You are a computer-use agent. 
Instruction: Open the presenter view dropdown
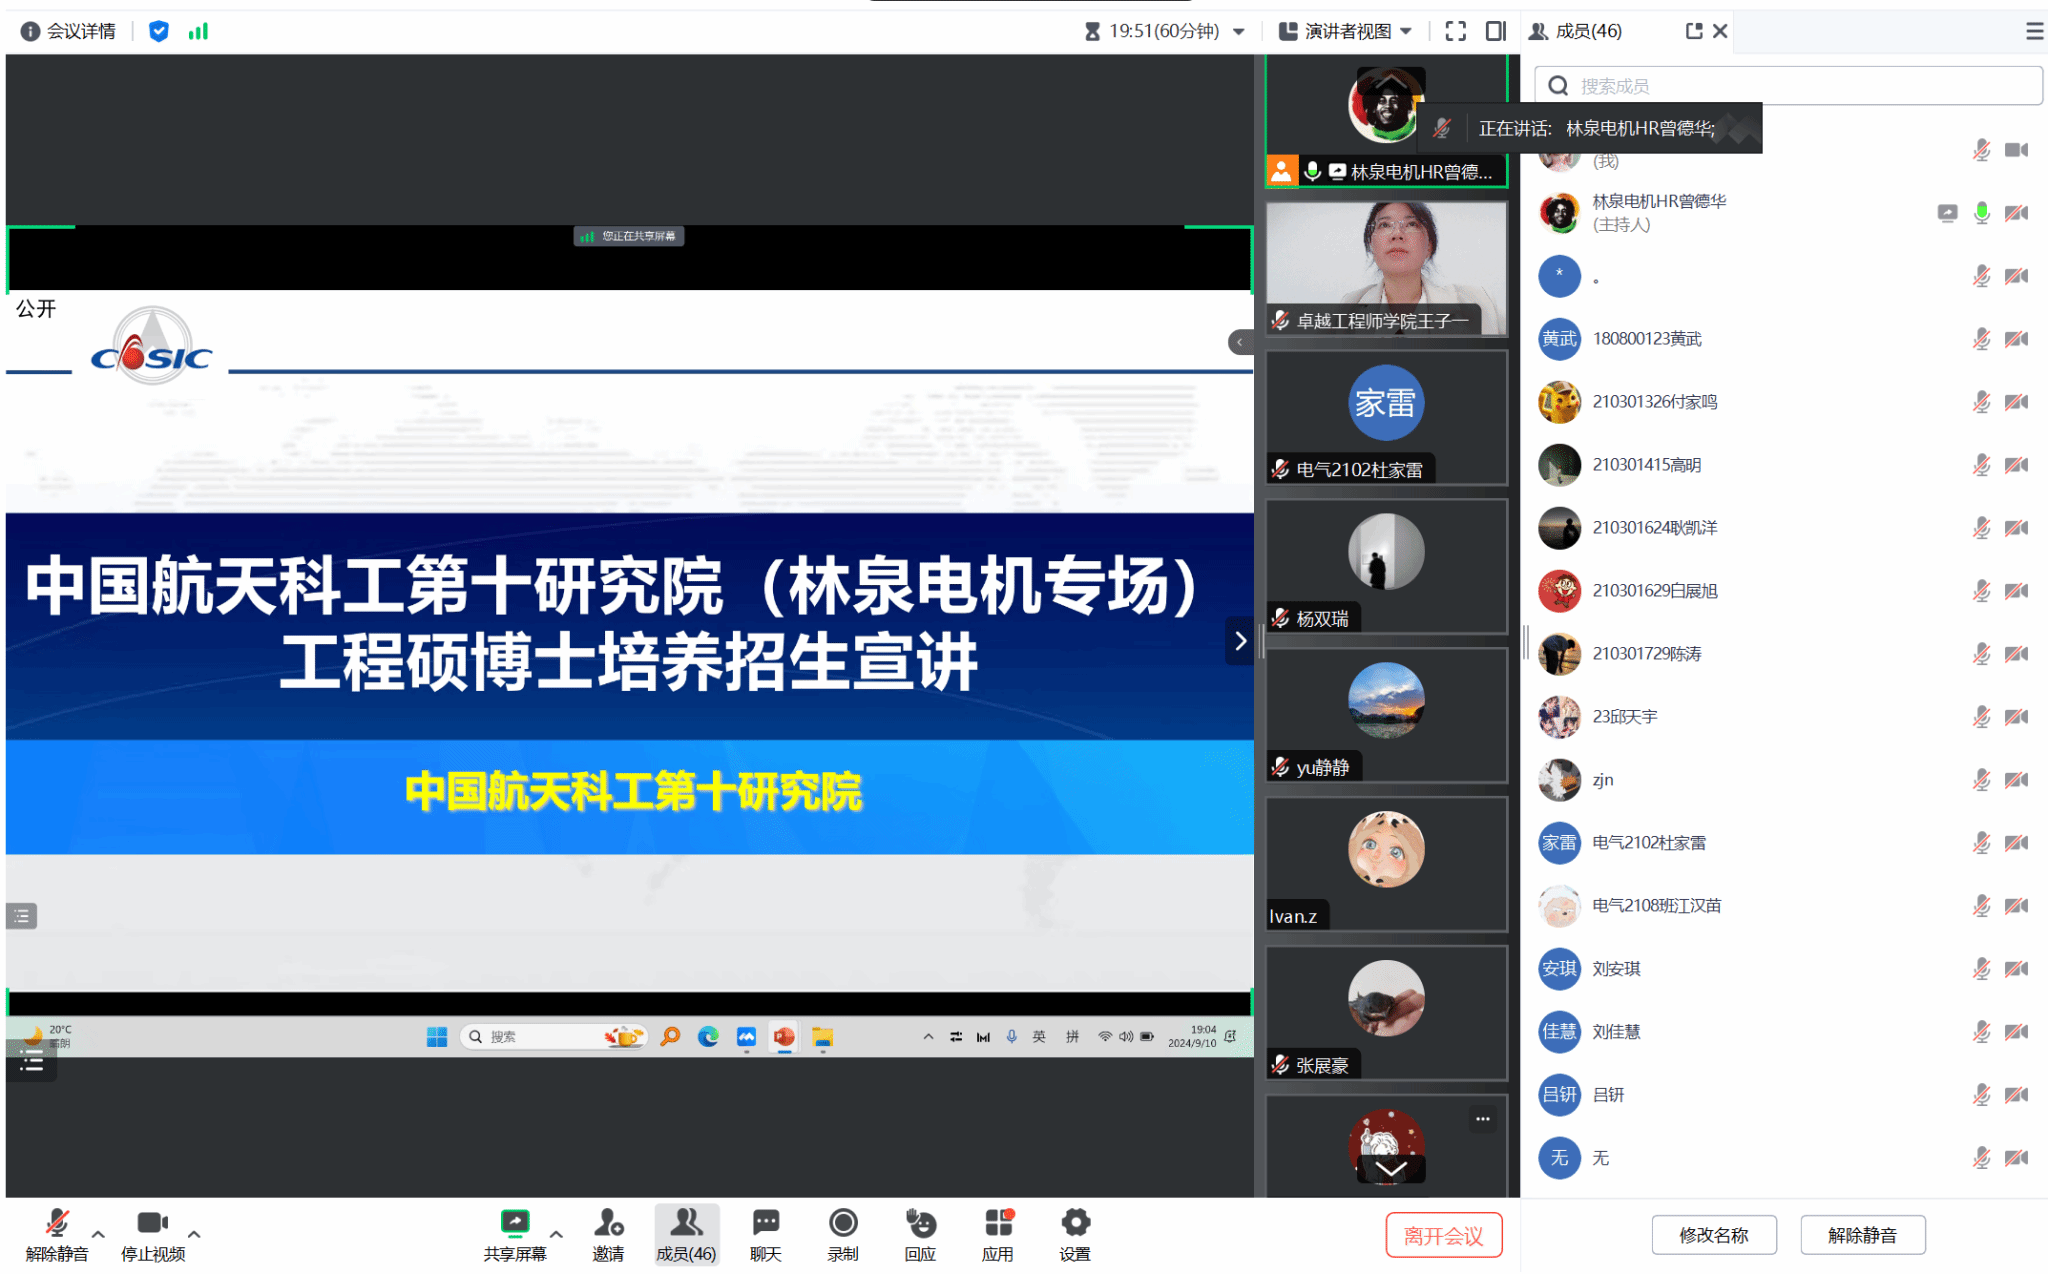tap(1345, 31)
